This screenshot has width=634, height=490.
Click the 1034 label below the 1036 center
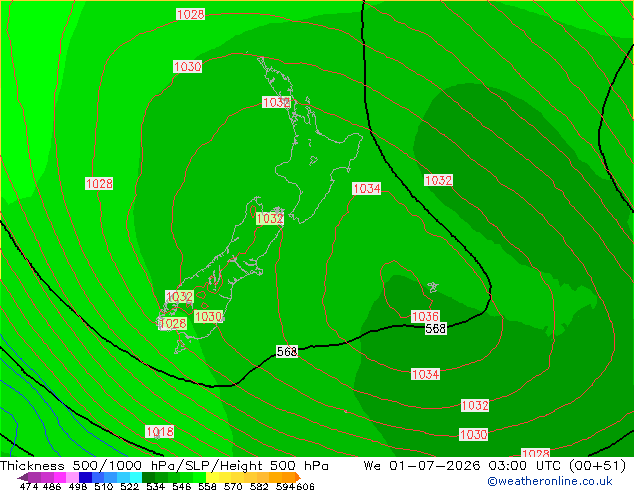(425, 374)
